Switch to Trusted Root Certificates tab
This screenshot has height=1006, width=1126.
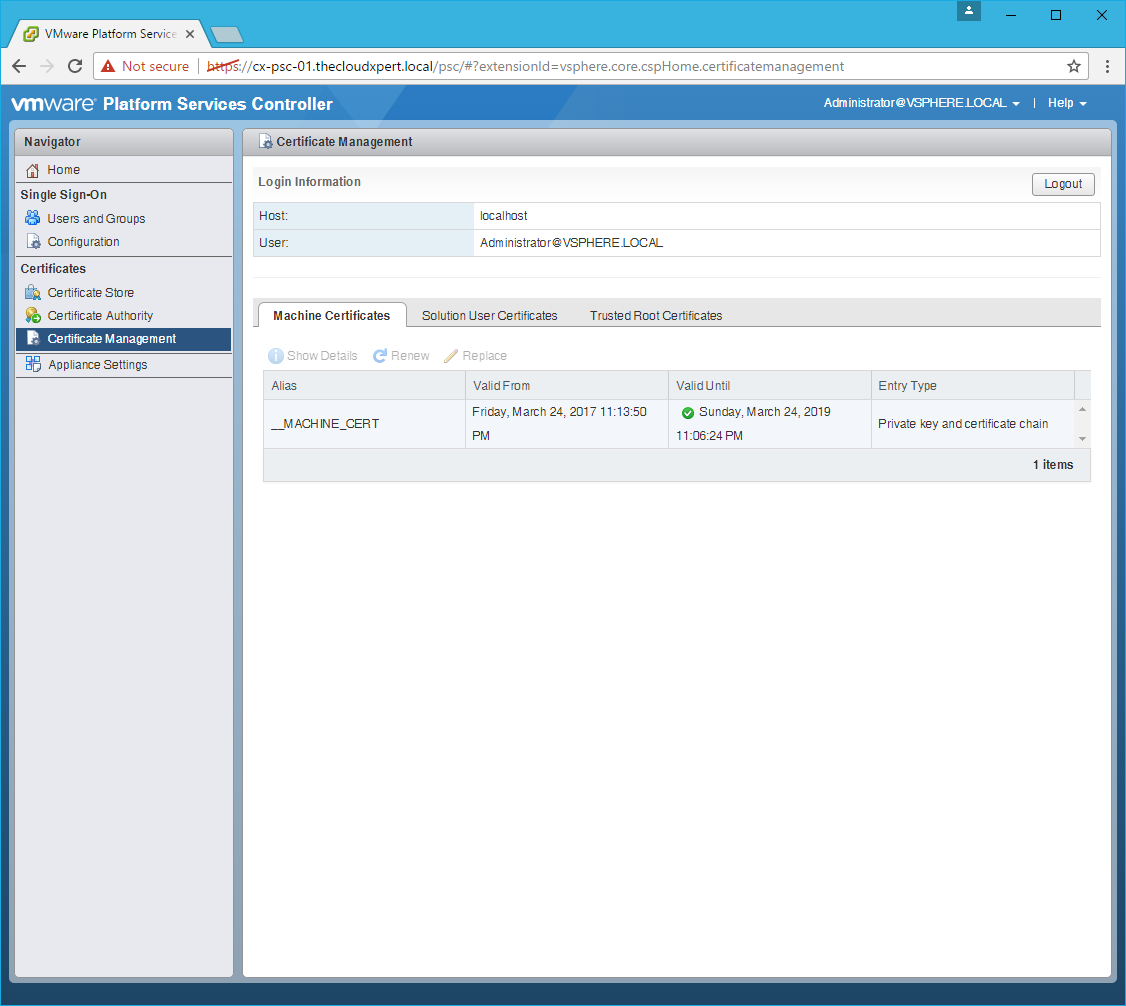pos(655,316)
